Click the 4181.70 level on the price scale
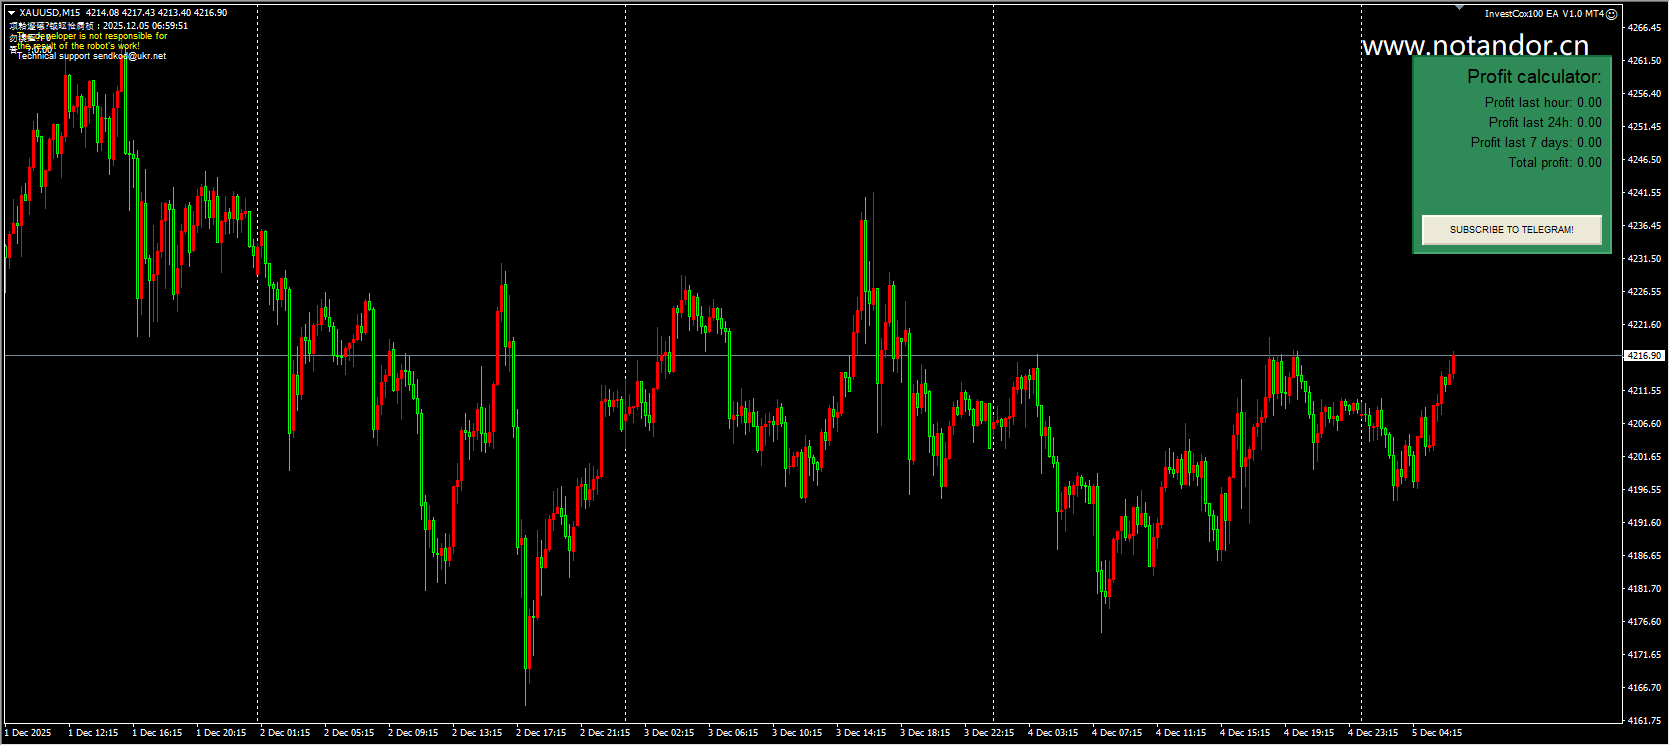1670x746 pixels. 1644,589
